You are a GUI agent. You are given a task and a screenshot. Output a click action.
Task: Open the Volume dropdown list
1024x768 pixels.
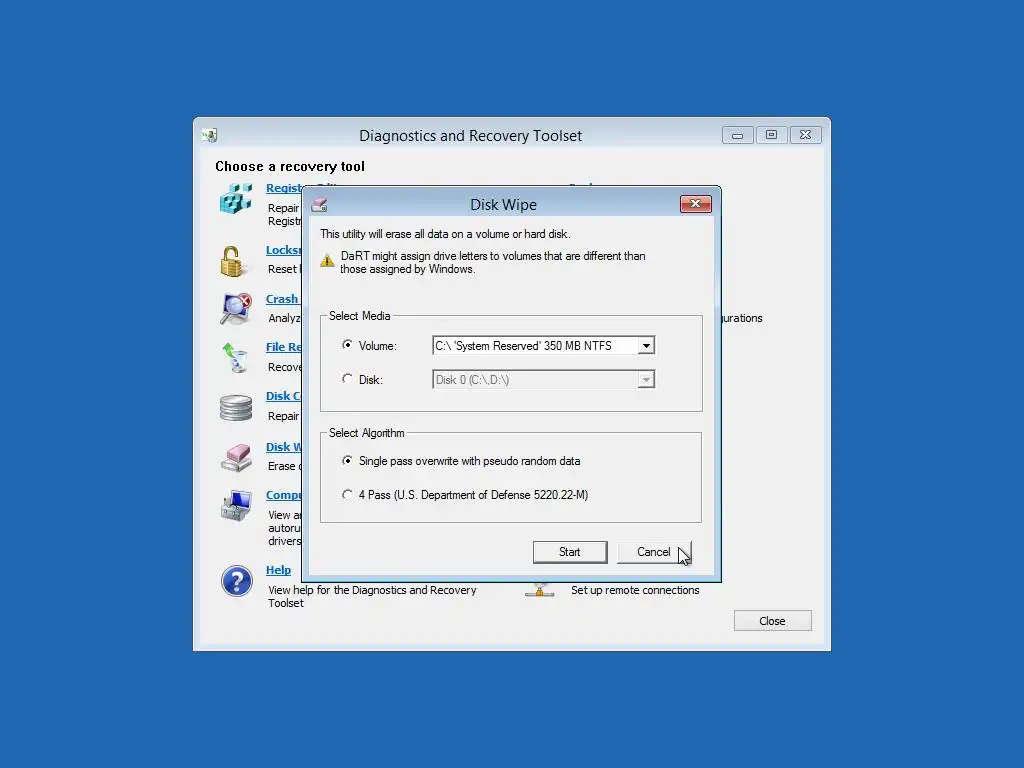point(646,345)
